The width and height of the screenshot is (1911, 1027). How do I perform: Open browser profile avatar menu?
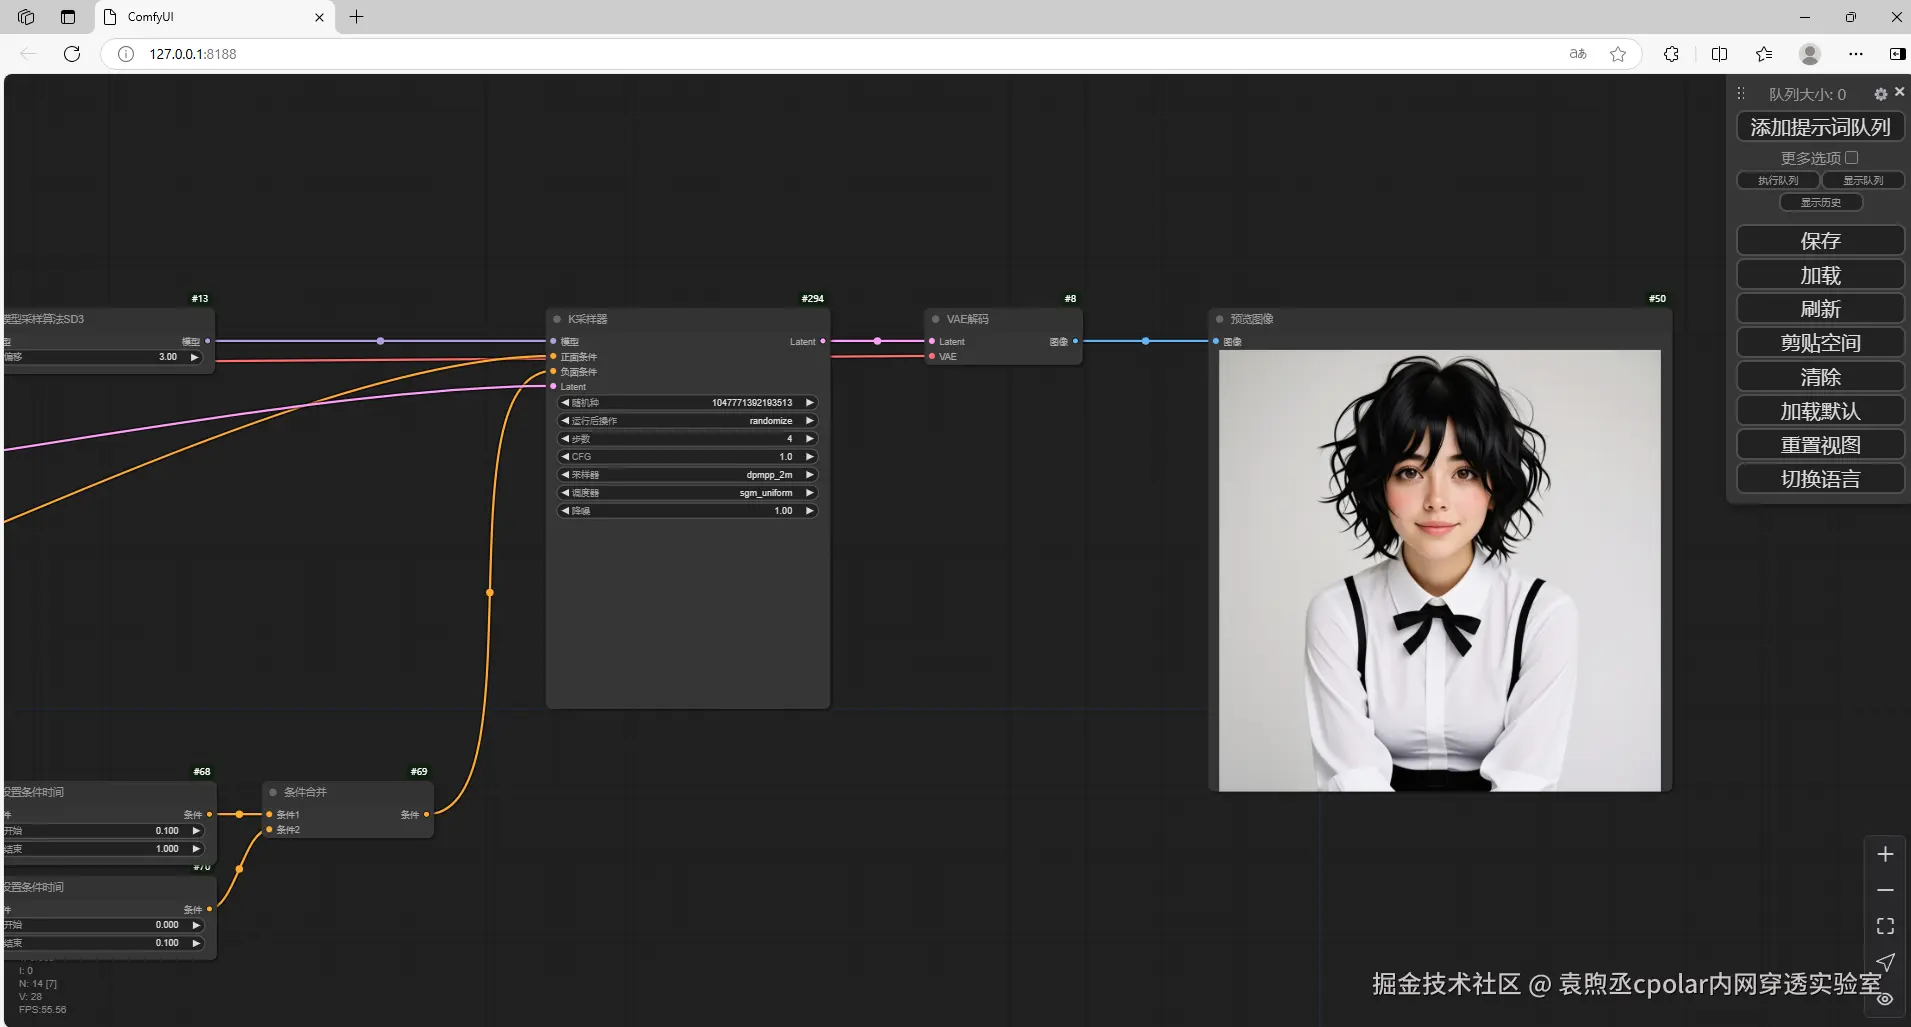[1809, 54]
